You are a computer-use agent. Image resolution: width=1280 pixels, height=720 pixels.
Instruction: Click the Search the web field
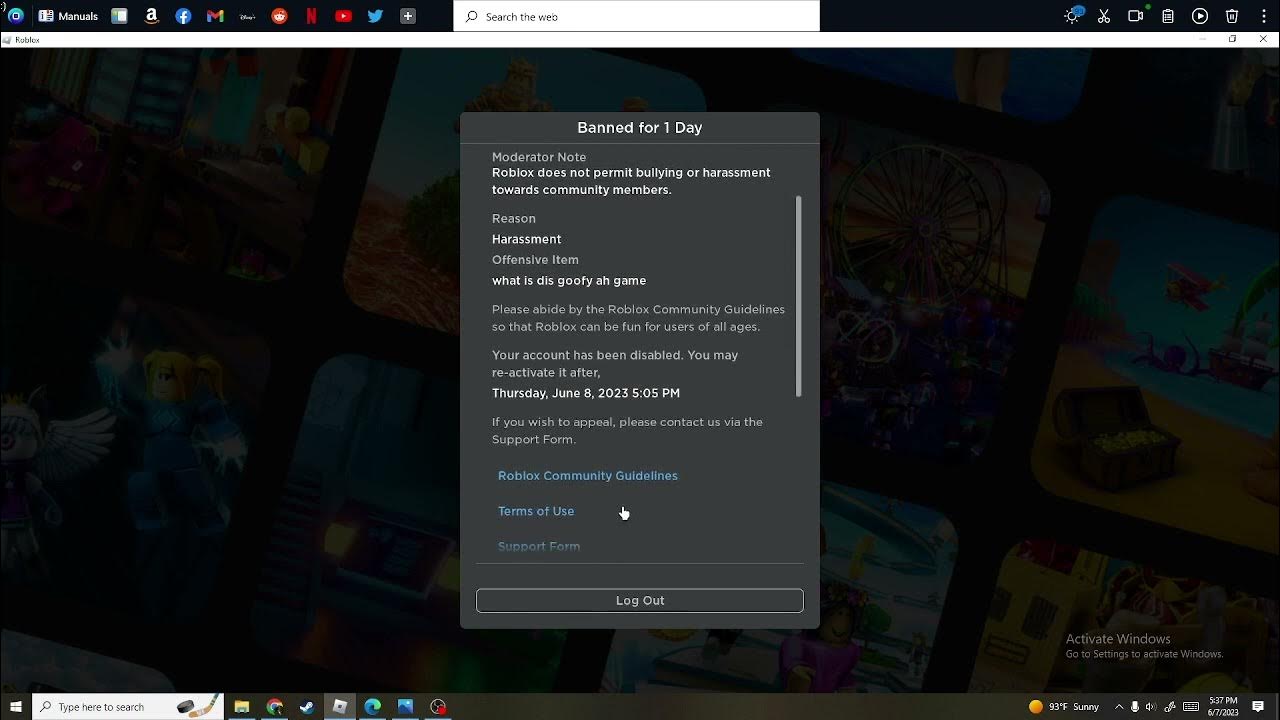click(637, 16)
